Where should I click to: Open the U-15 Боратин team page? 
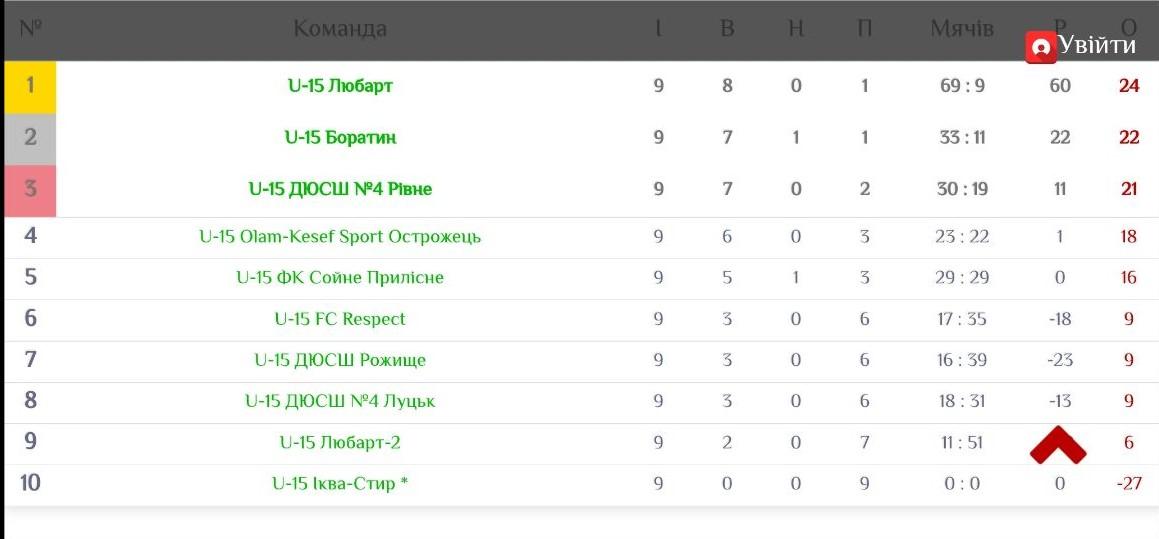pyautogui.click(x=340, y=137)
